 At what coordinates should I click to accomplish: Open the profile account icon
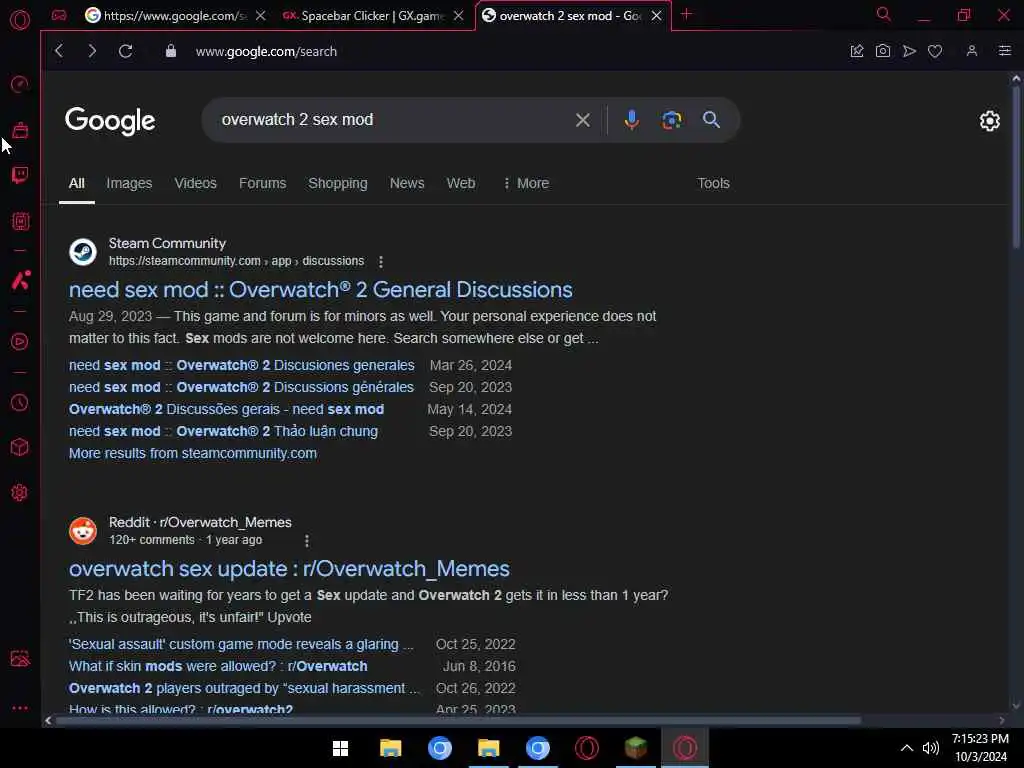click(x=972, y=51)
